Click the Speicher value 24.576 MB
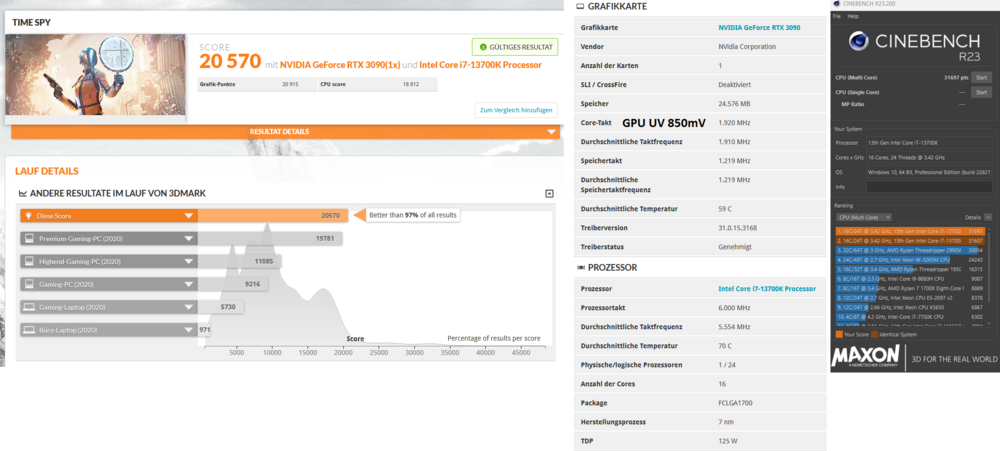 pos(735,103)
